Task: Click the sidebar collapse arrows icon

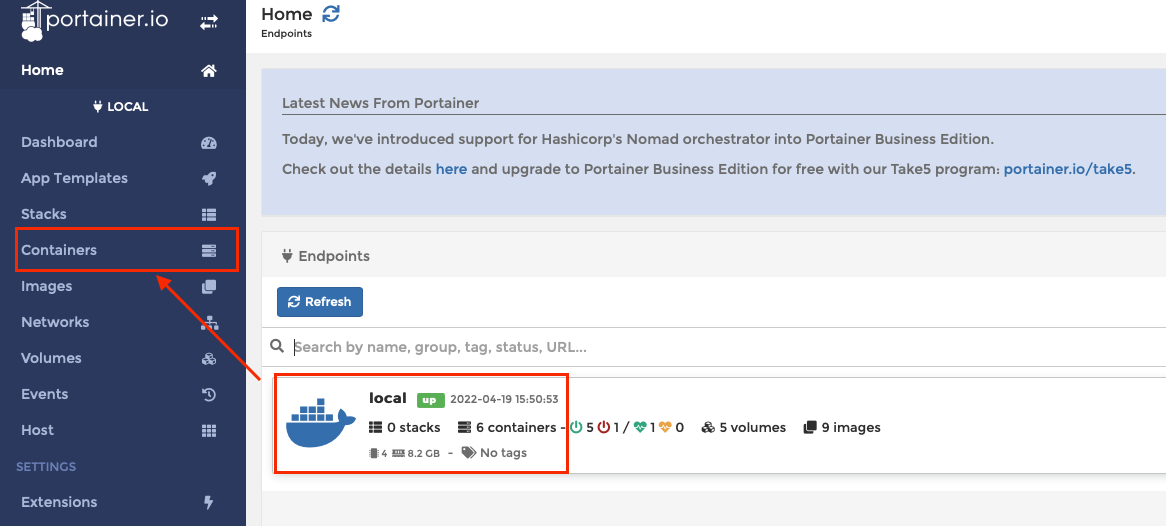Action: [209, 23]
